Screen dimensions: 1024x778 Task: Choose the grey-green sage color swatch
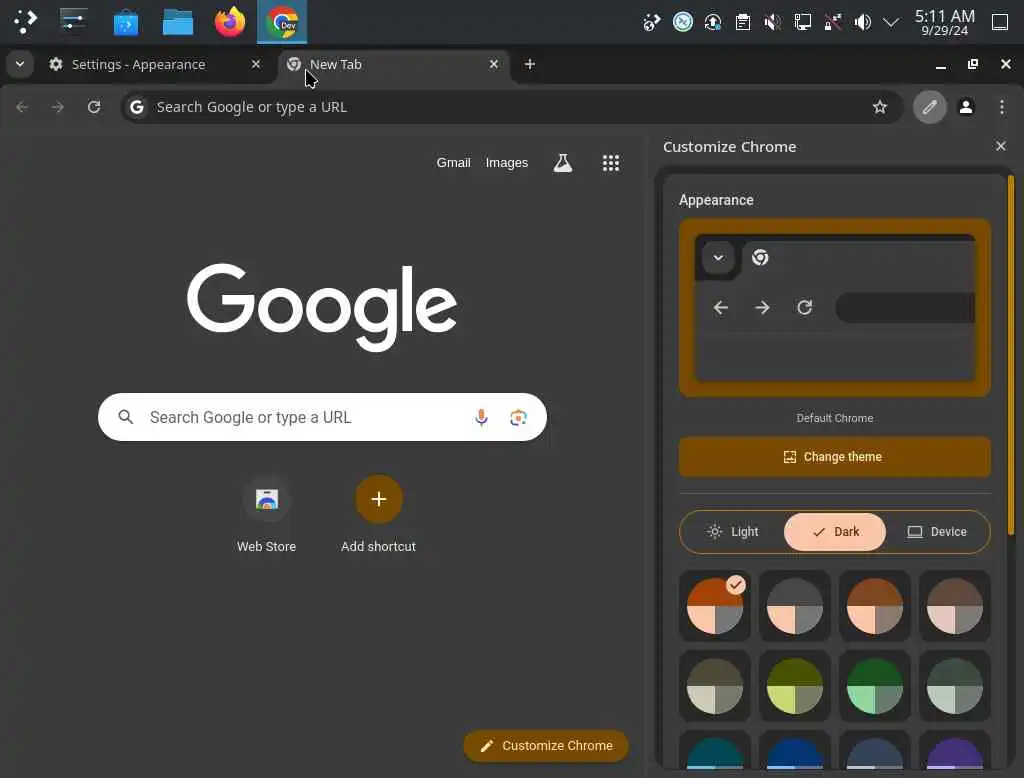955,686
